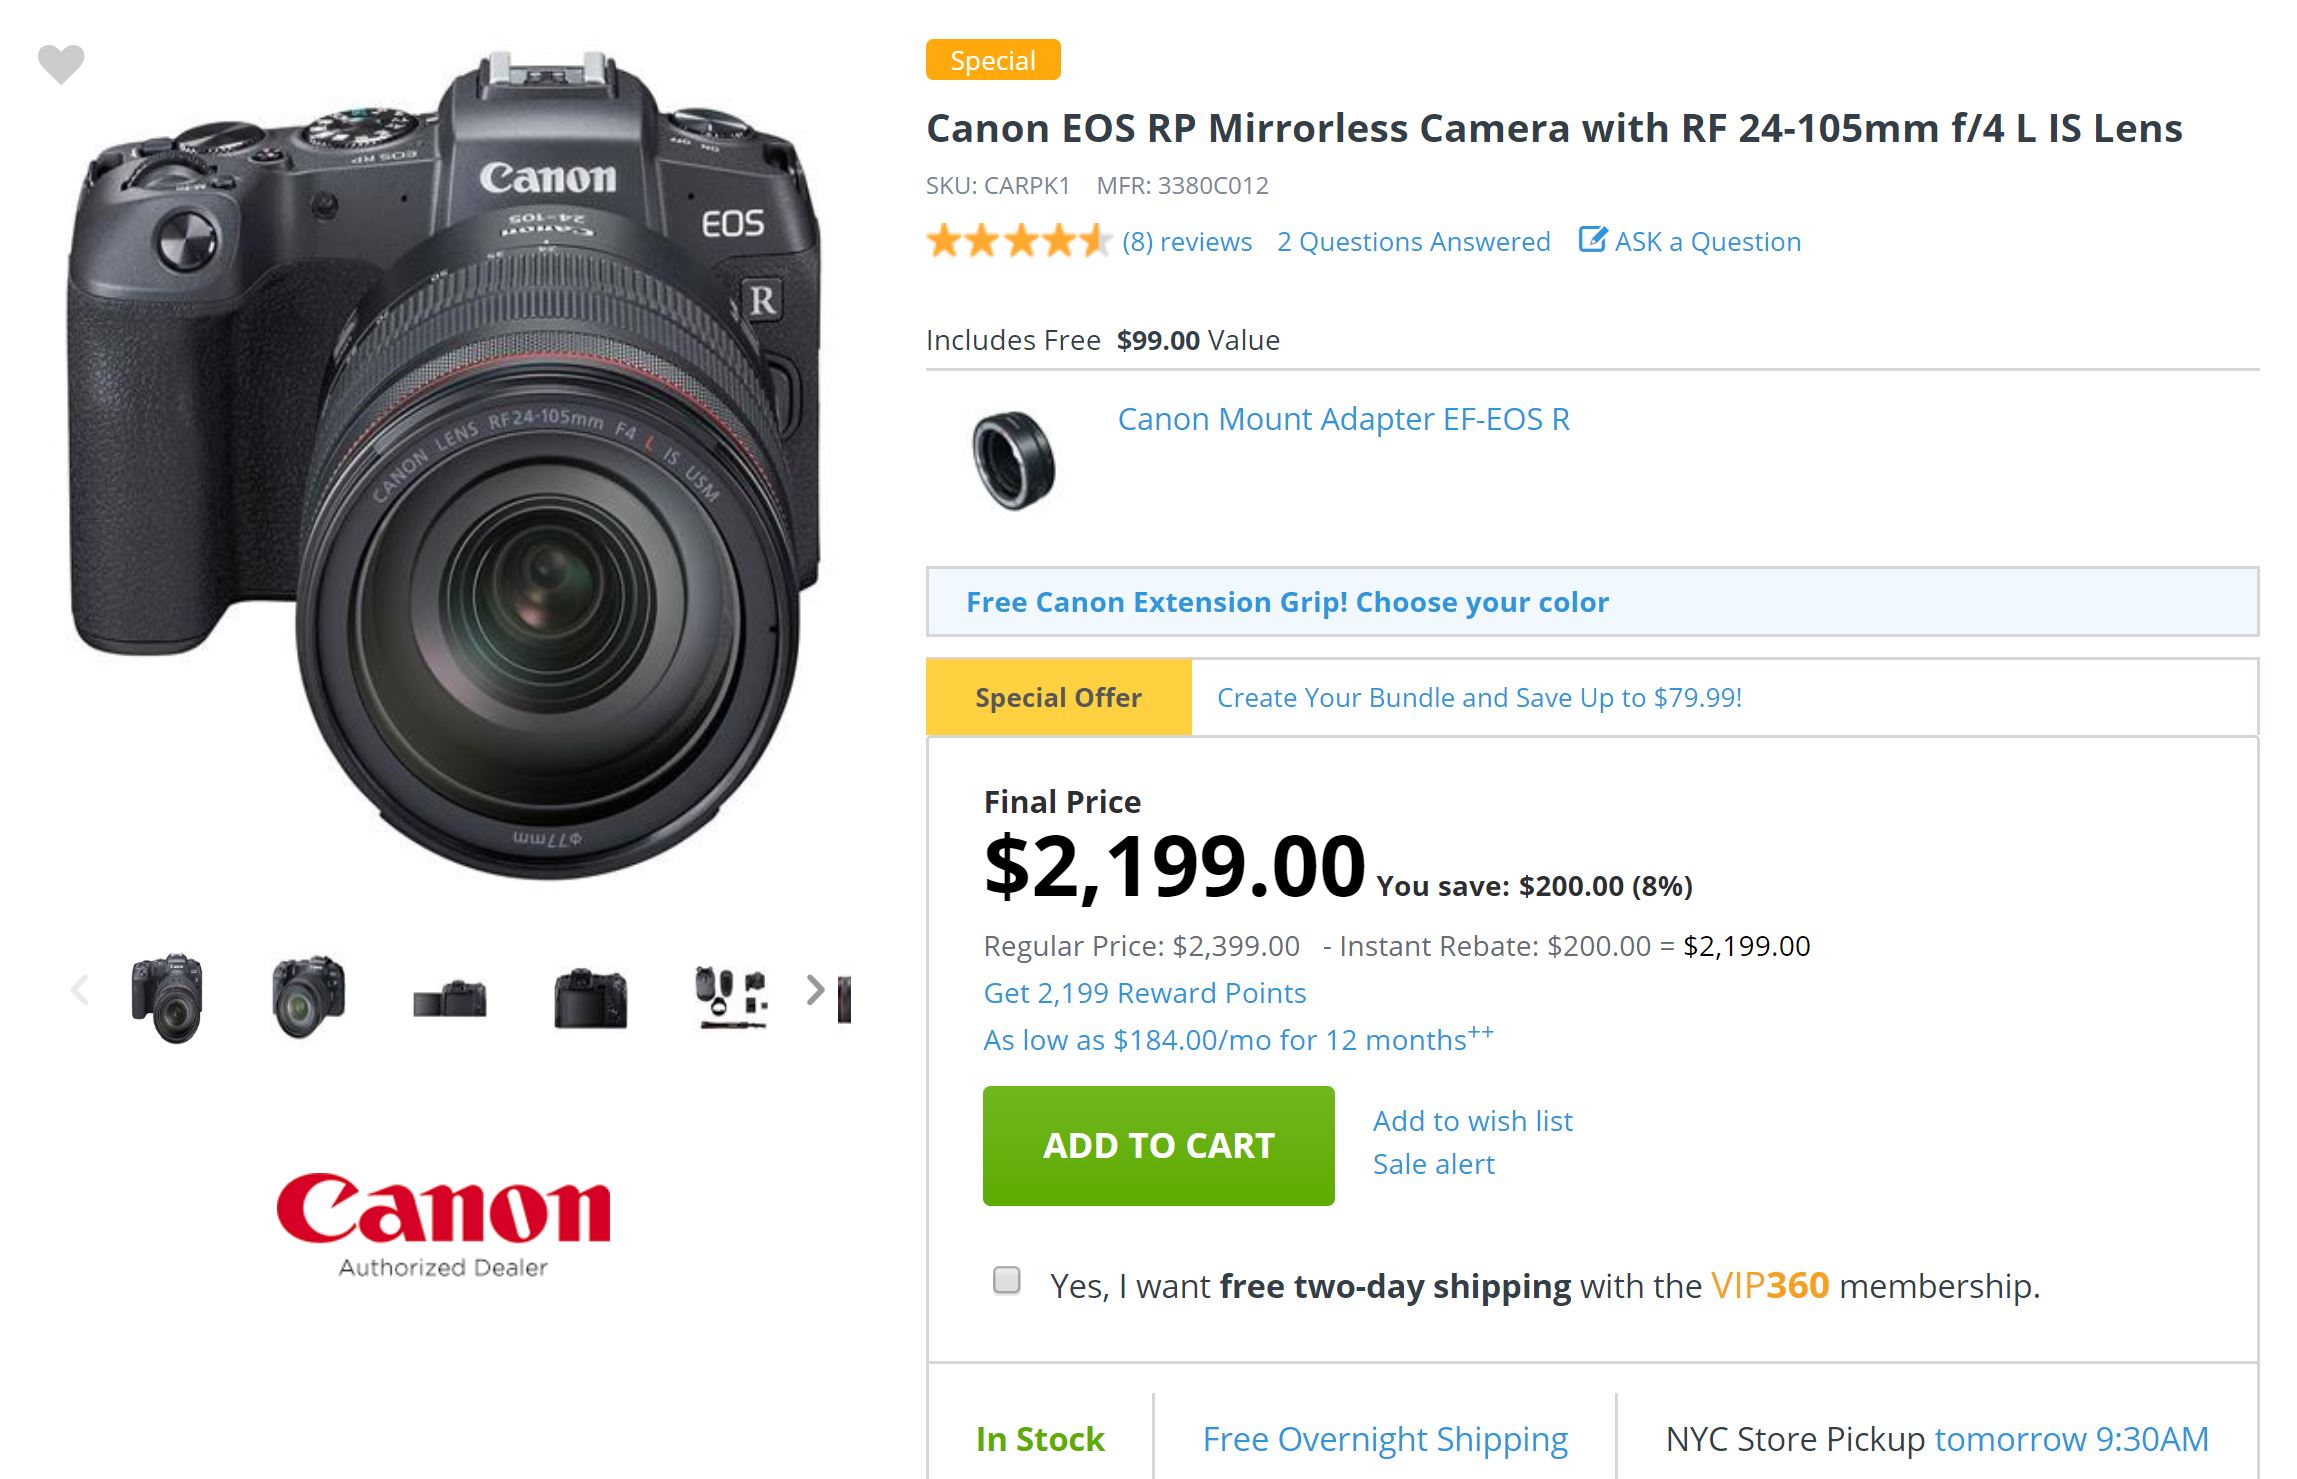The image size is (2297, 1479).
Task: Select second angled camera thumbnail
Action: [309, 997]
